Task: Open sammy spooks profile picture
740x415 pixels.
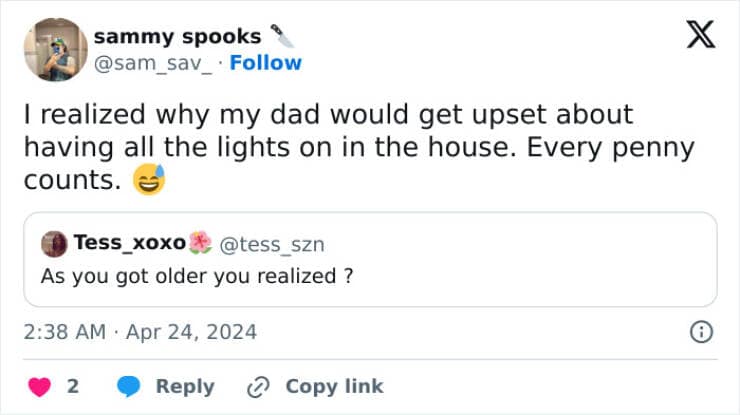Action: (x=55, y=49)
